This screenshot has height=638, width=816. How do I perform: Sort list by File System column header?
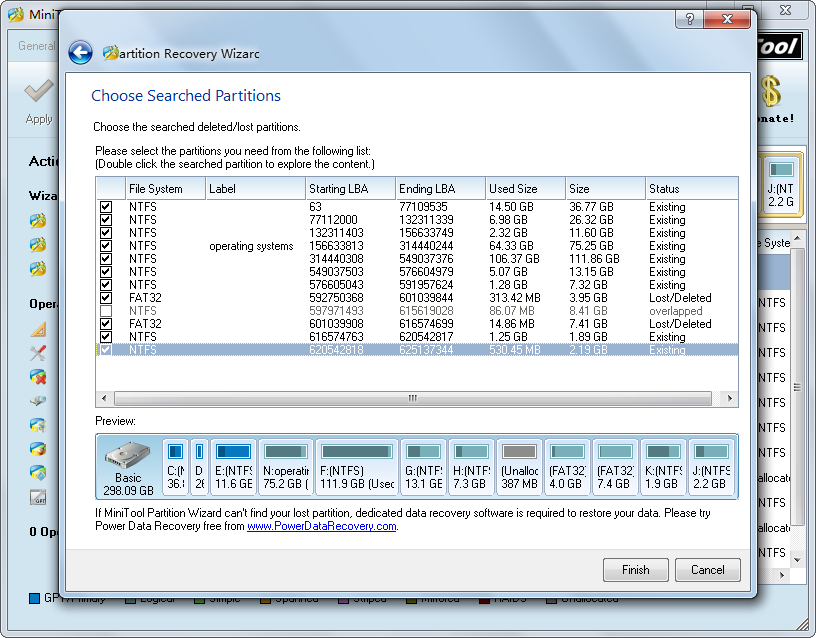click(165, 189)
